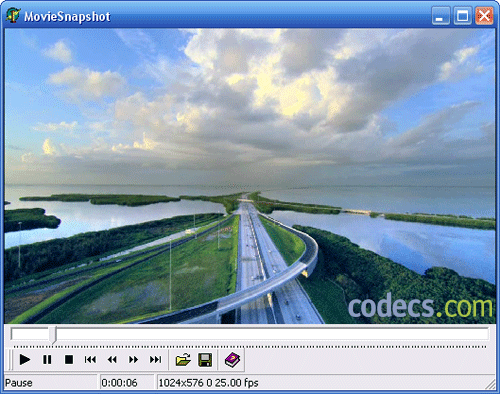Click the toolbar grip handle left of Play
This screenshot has height=394, width=500.
[x=10, y=360]
